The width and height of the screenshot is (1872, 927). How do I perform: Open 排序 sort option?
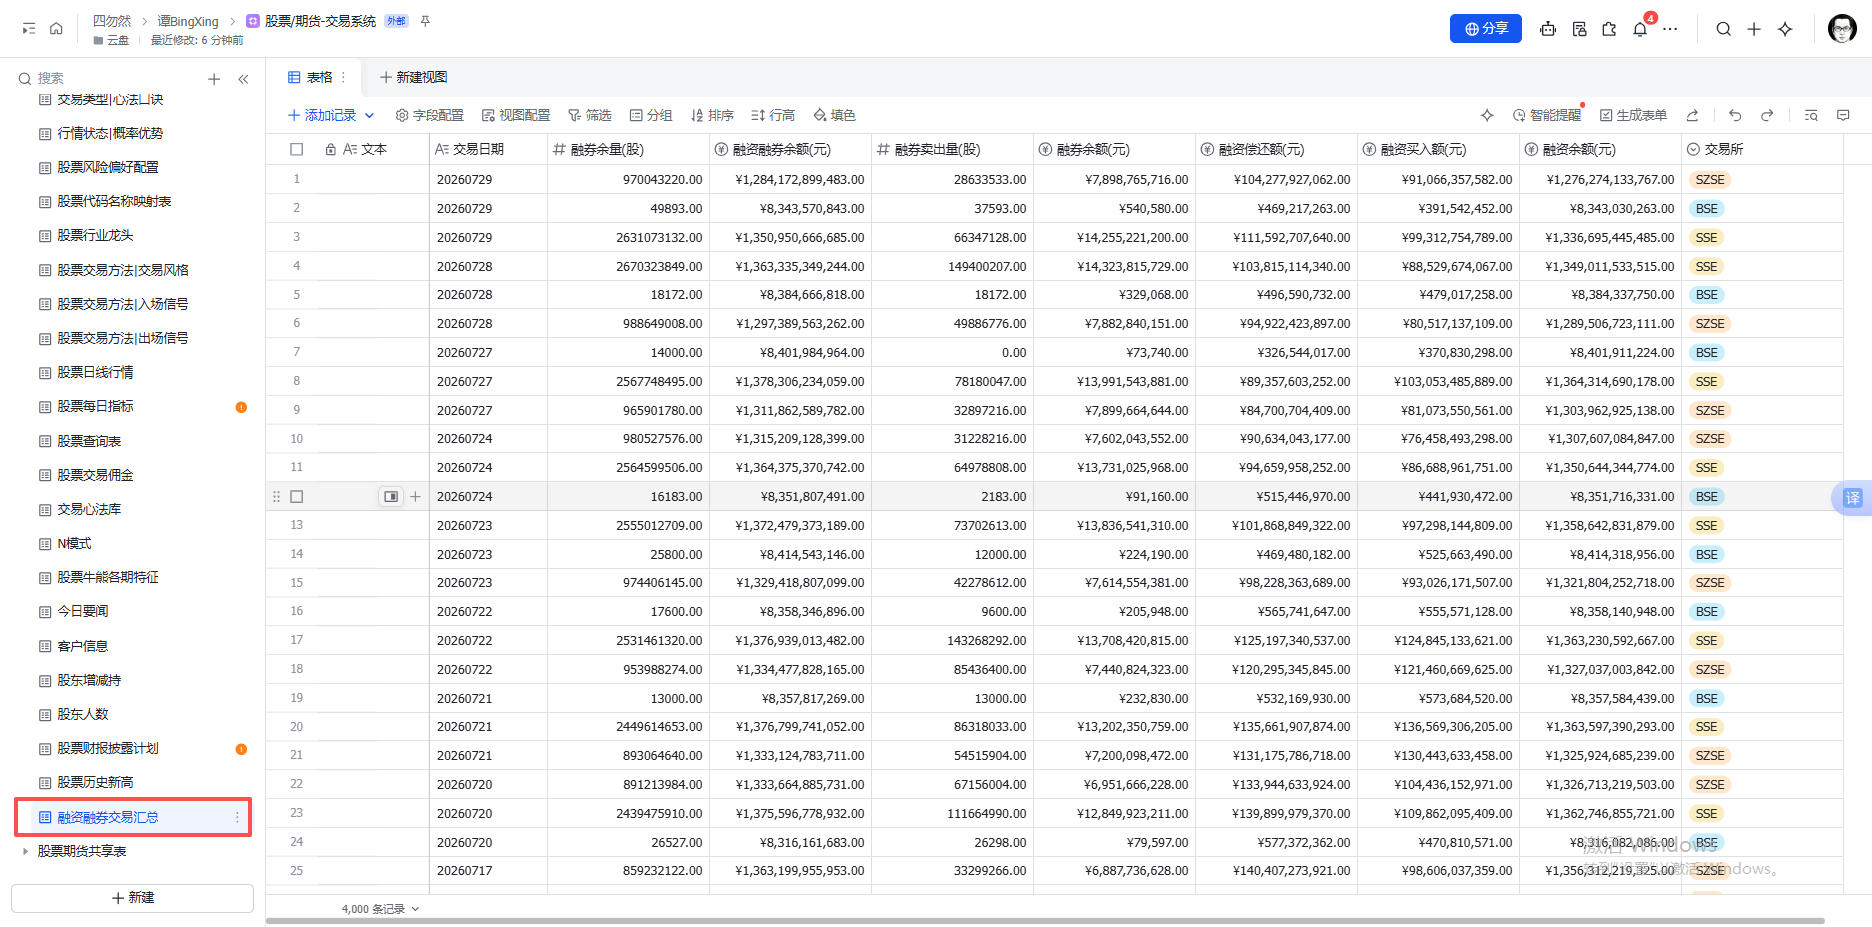712,116
